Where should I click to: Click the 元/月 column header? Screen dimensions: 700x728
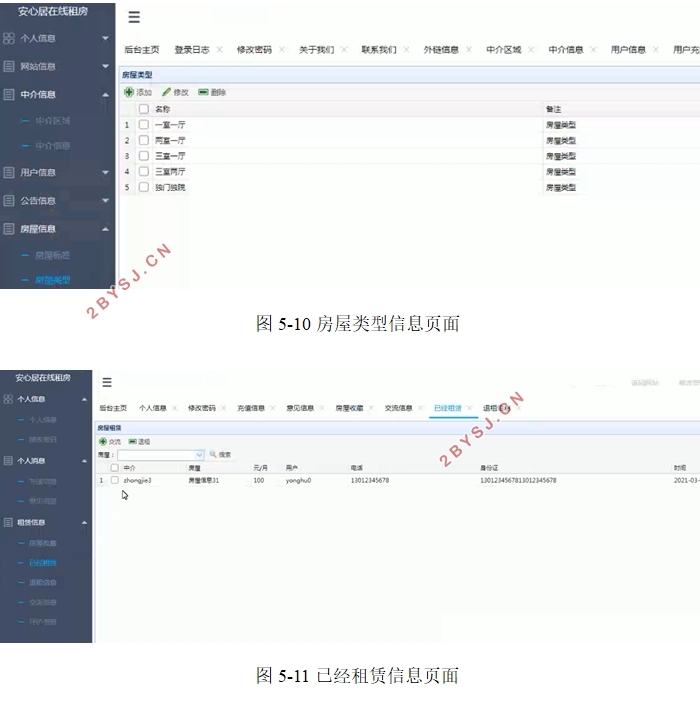pos(260,468)
